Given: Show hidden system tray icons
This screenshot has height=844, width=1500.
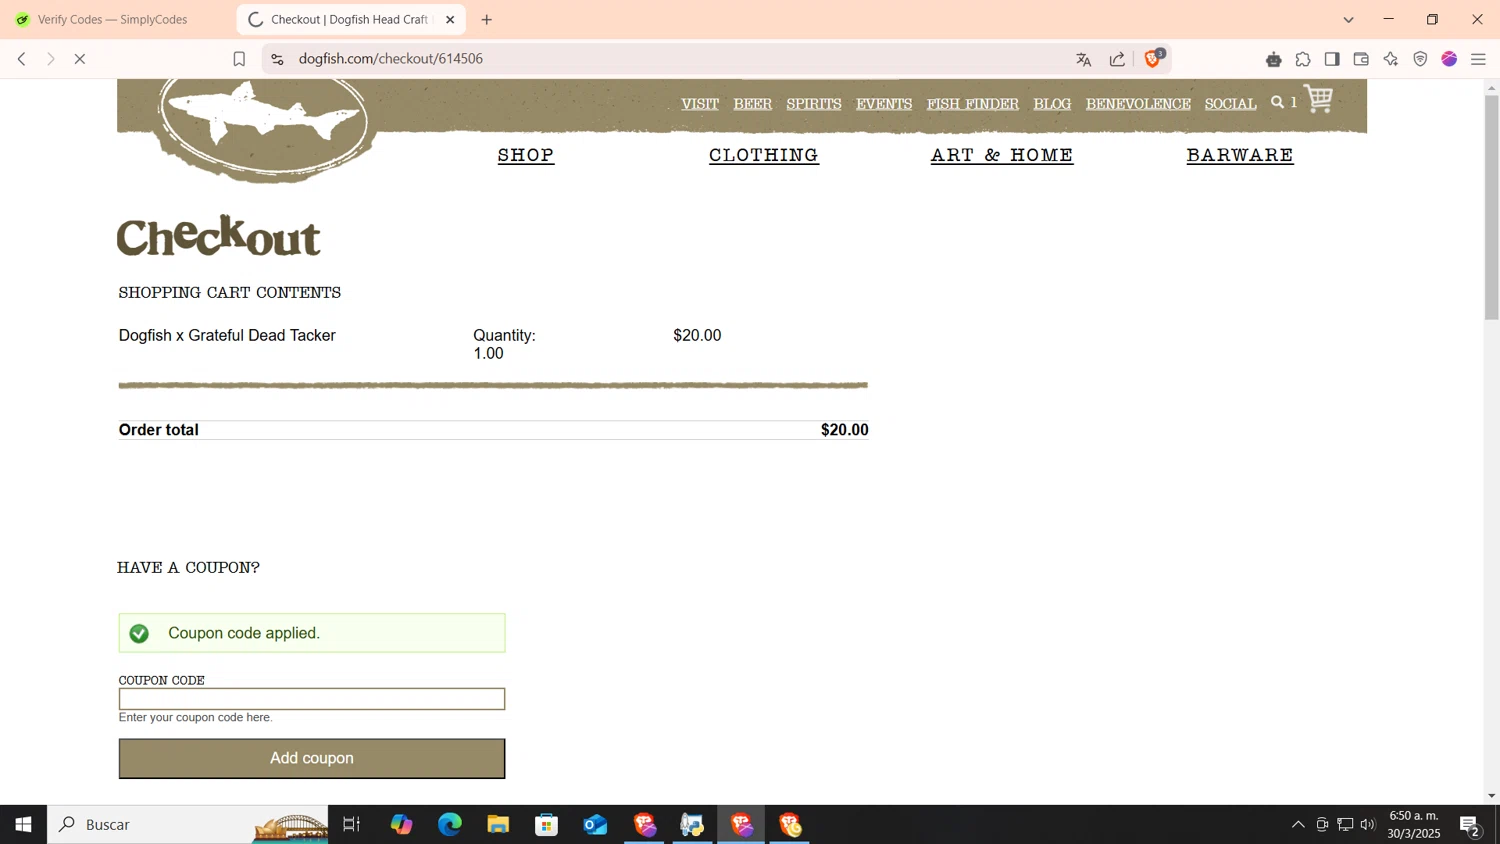Looking at the screenshot, I should coord(1298,824).
